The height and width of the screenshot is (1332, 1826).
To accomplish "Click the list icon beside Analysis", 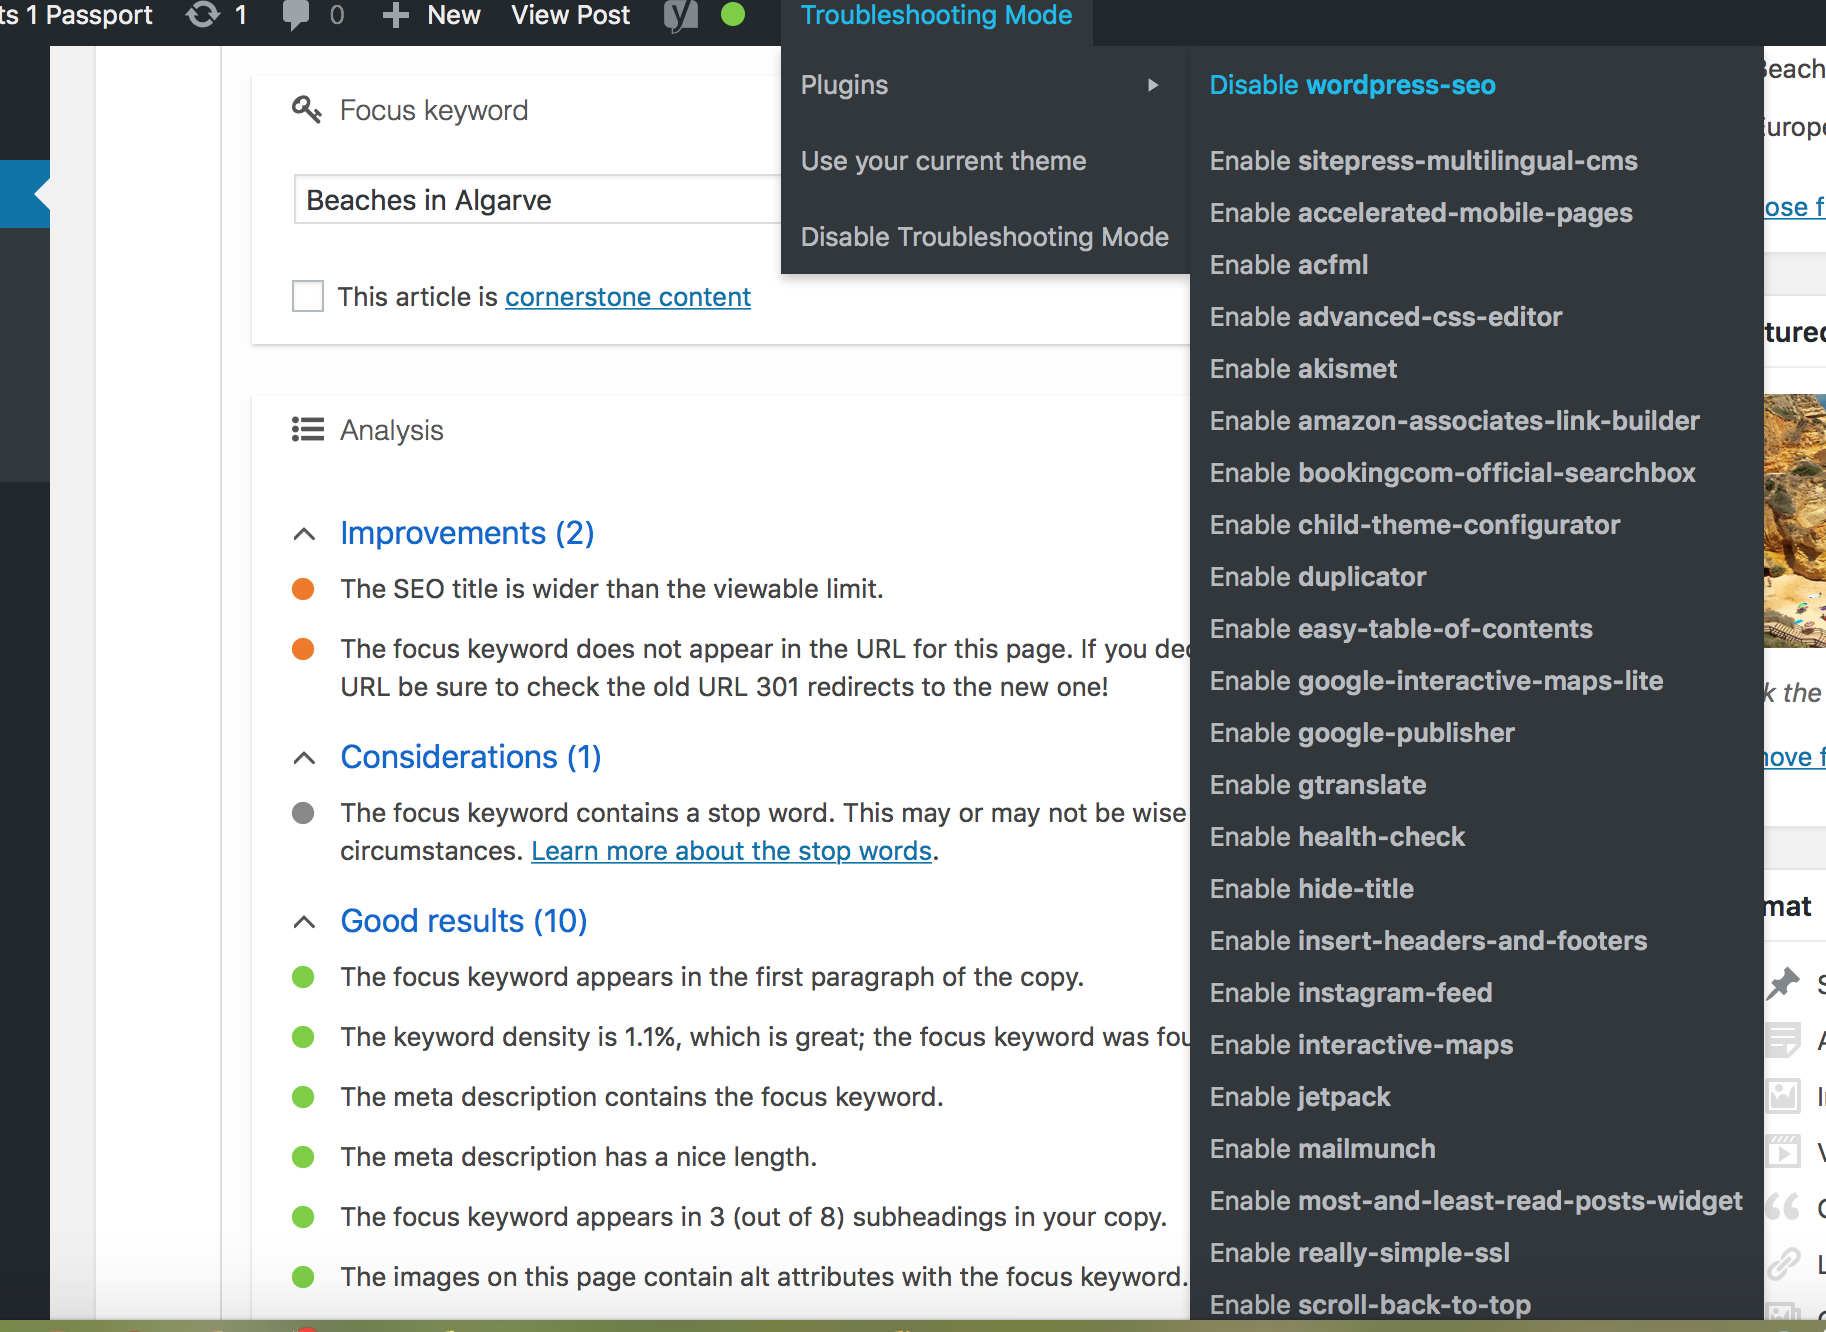I will tap(307, 429).
